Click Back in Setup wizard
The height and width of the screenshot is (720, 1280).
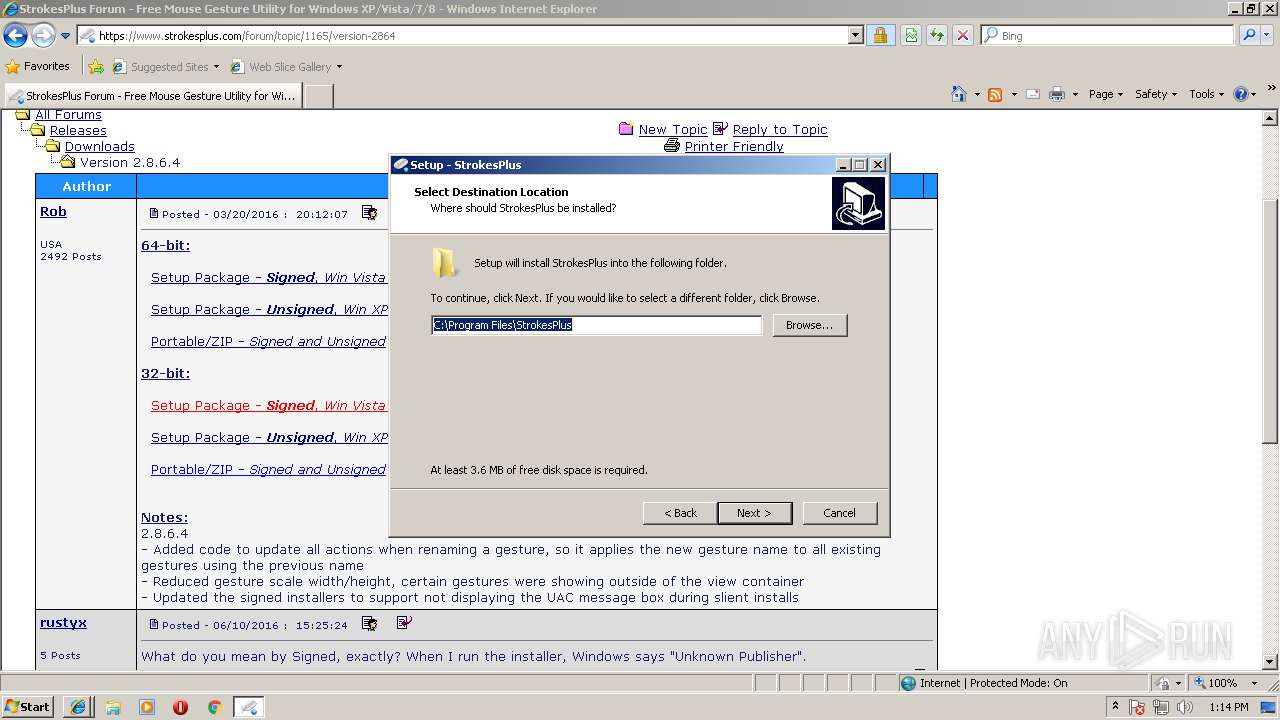(680, 513)
